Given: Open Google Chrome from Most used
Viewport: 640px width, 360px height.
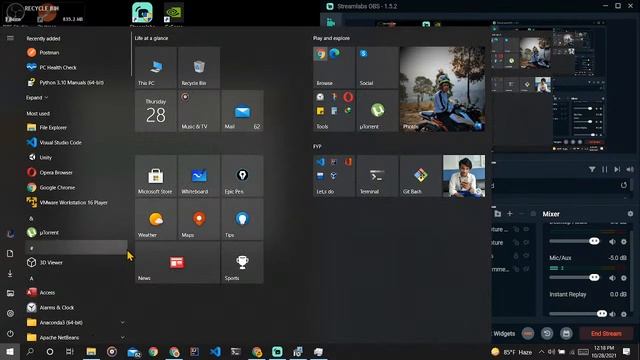Looking at the screenshot, I should (76, 187).
